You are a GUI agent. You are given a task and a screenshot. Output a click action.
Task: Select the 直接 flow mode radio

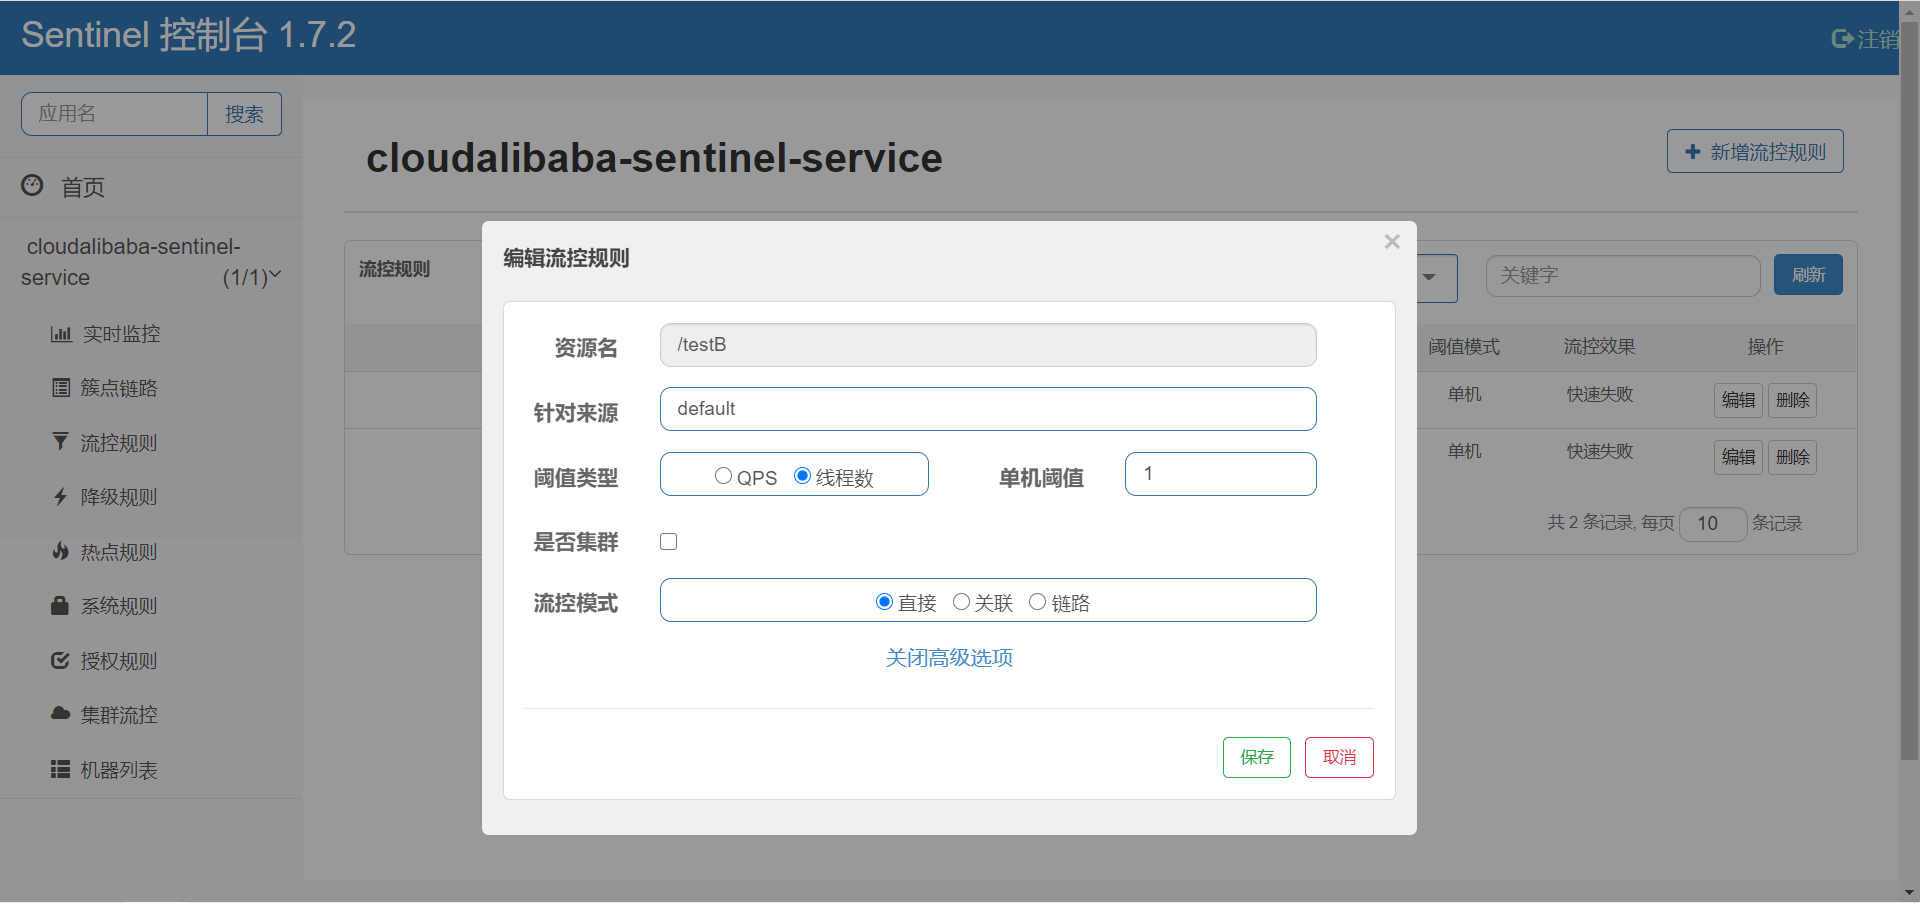(x=884, y=602)
